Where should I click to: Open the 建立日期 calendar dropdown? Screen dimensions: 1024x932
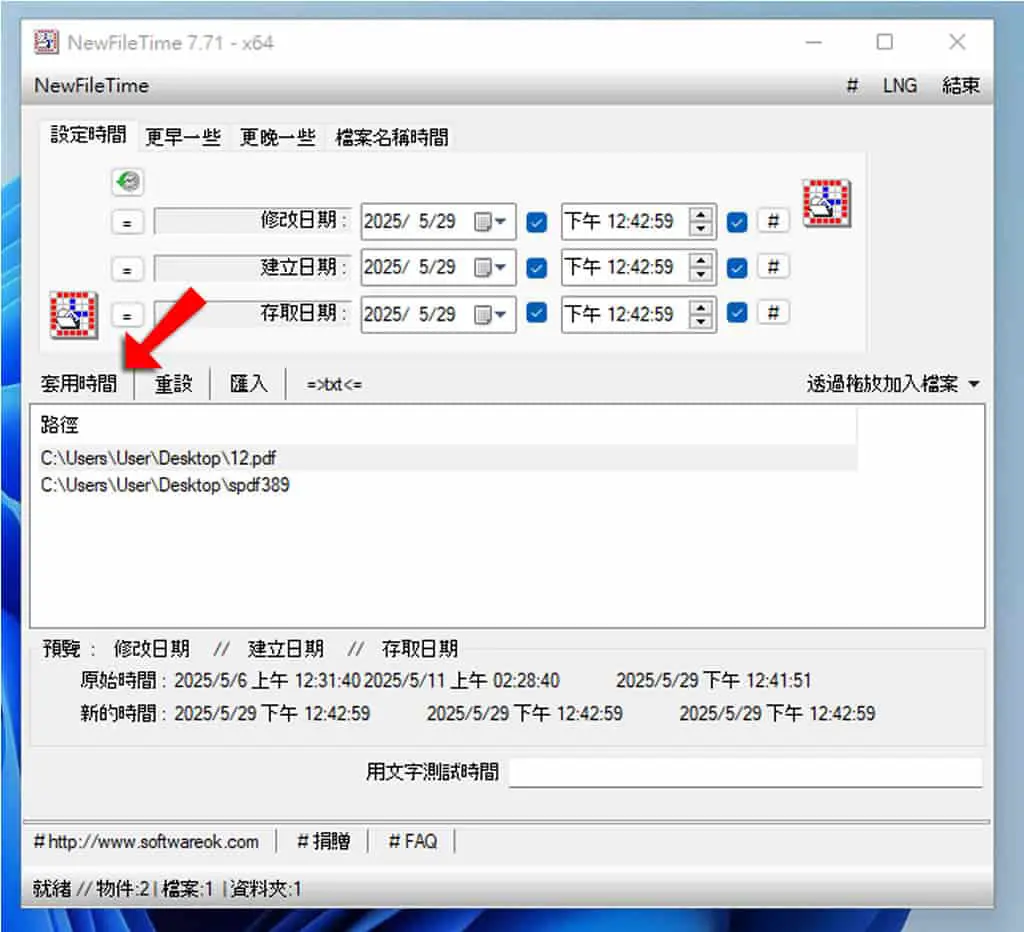coord(490,268)
